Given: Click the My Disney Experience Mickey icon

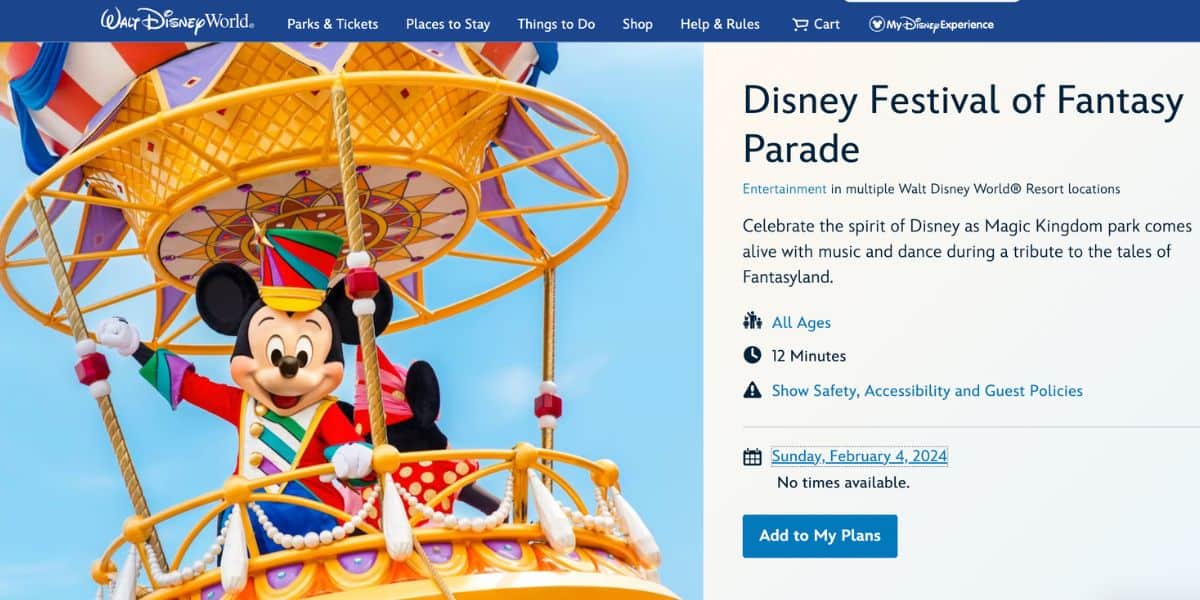Looking at the screenshot, I should pos(877,24).
